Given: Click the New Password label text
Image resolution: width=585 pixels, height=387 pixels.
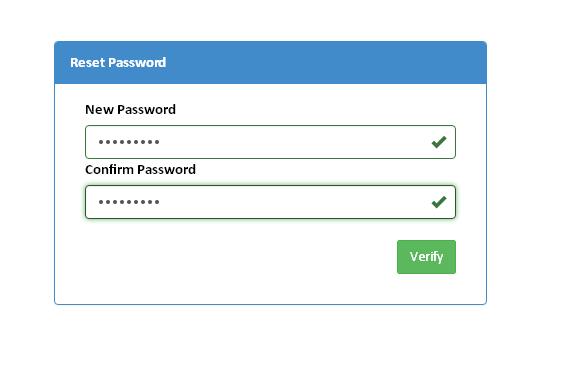Looking at the screenshot, I should pyautogui.click(x=130, y=109).
